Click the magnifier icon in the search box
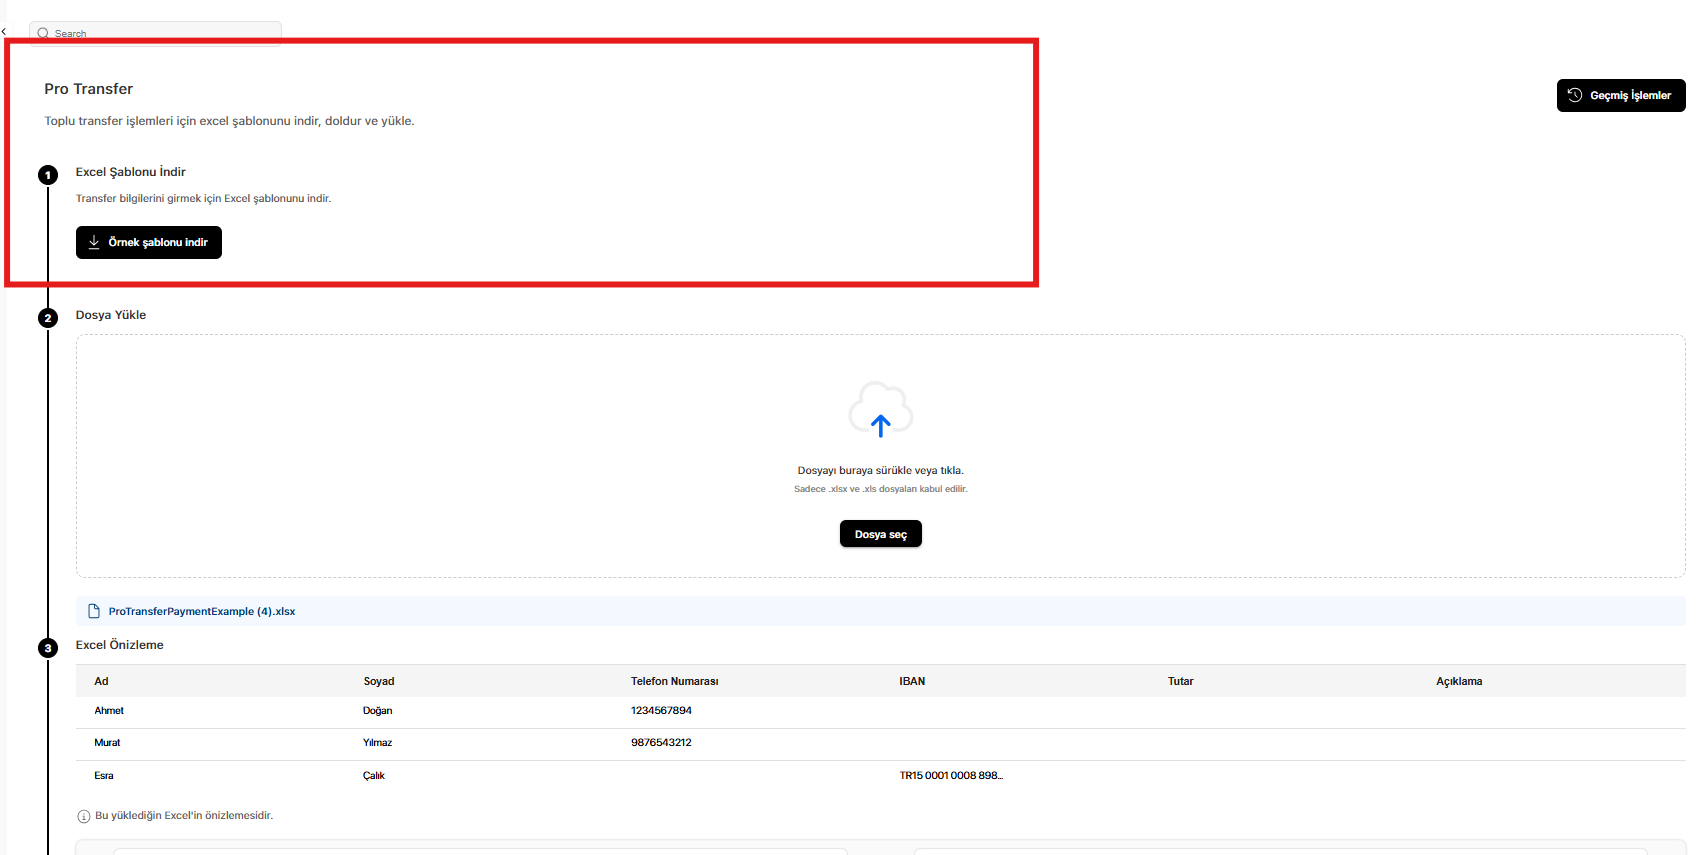The height and width of the screenshot is (855, 1708). point(43,33)
